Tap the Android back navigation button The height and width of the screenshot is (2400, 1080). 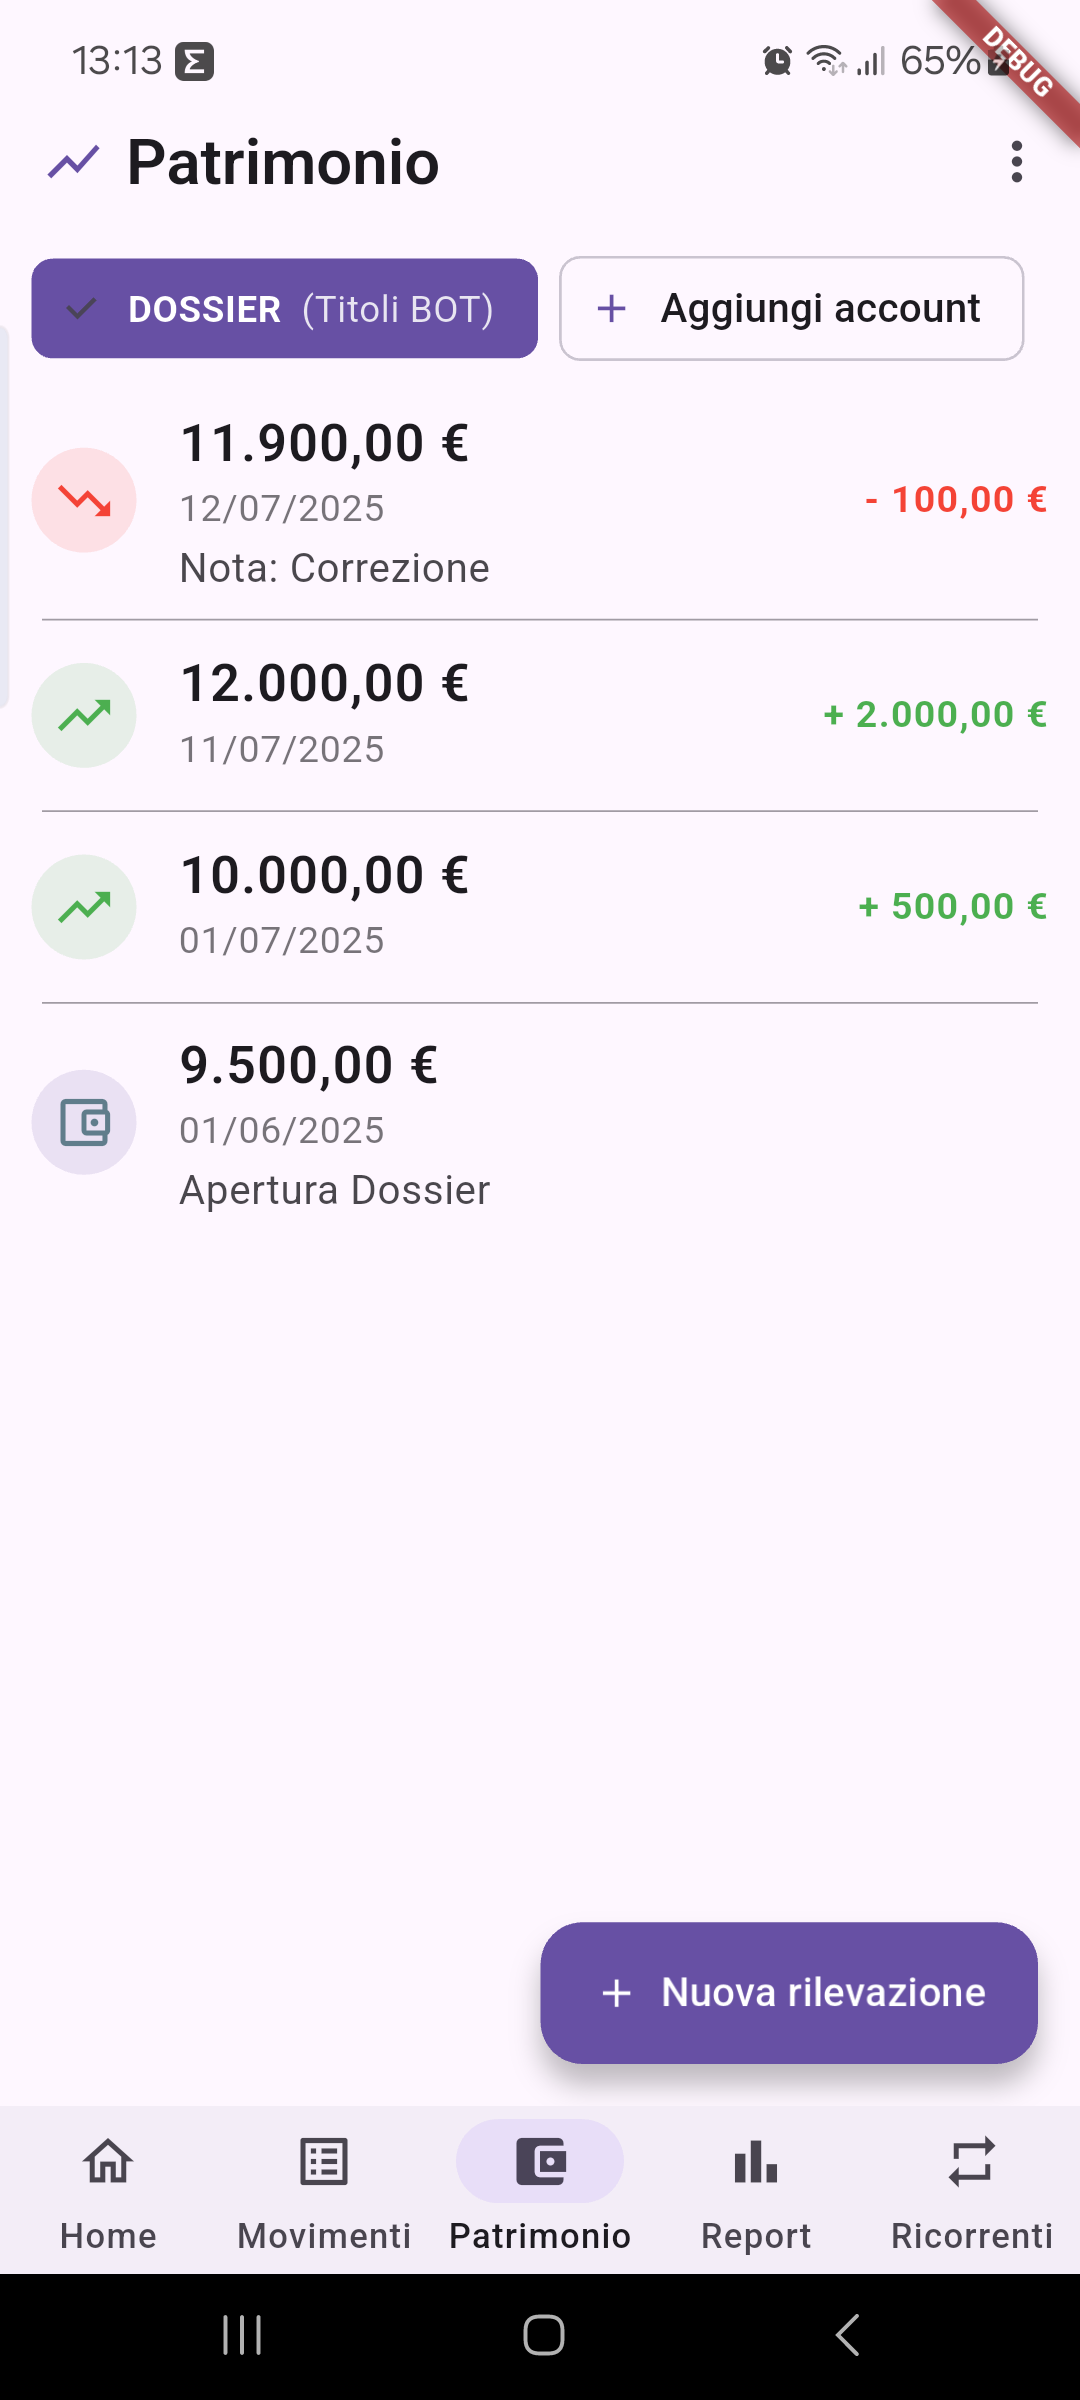click(x=848, y=2336)
